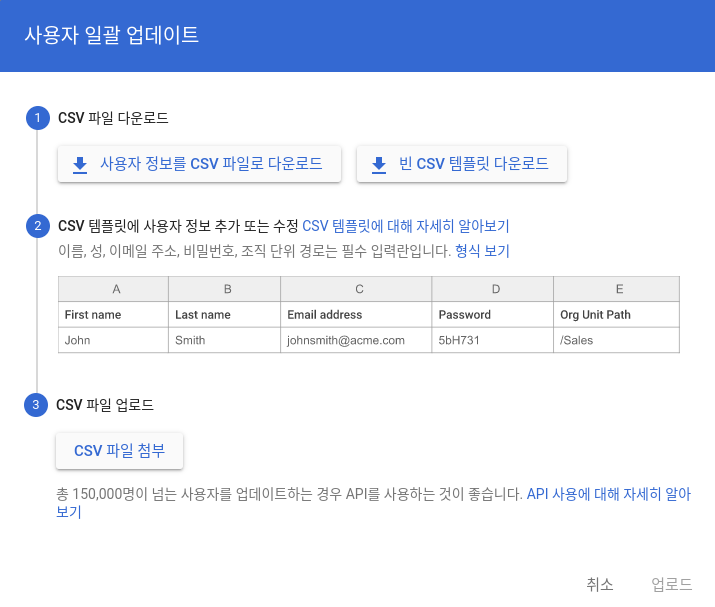
Task: Click download icon beside 사용자 정보를 CSV 파일로 다운로드
Action: coord(80,165)
